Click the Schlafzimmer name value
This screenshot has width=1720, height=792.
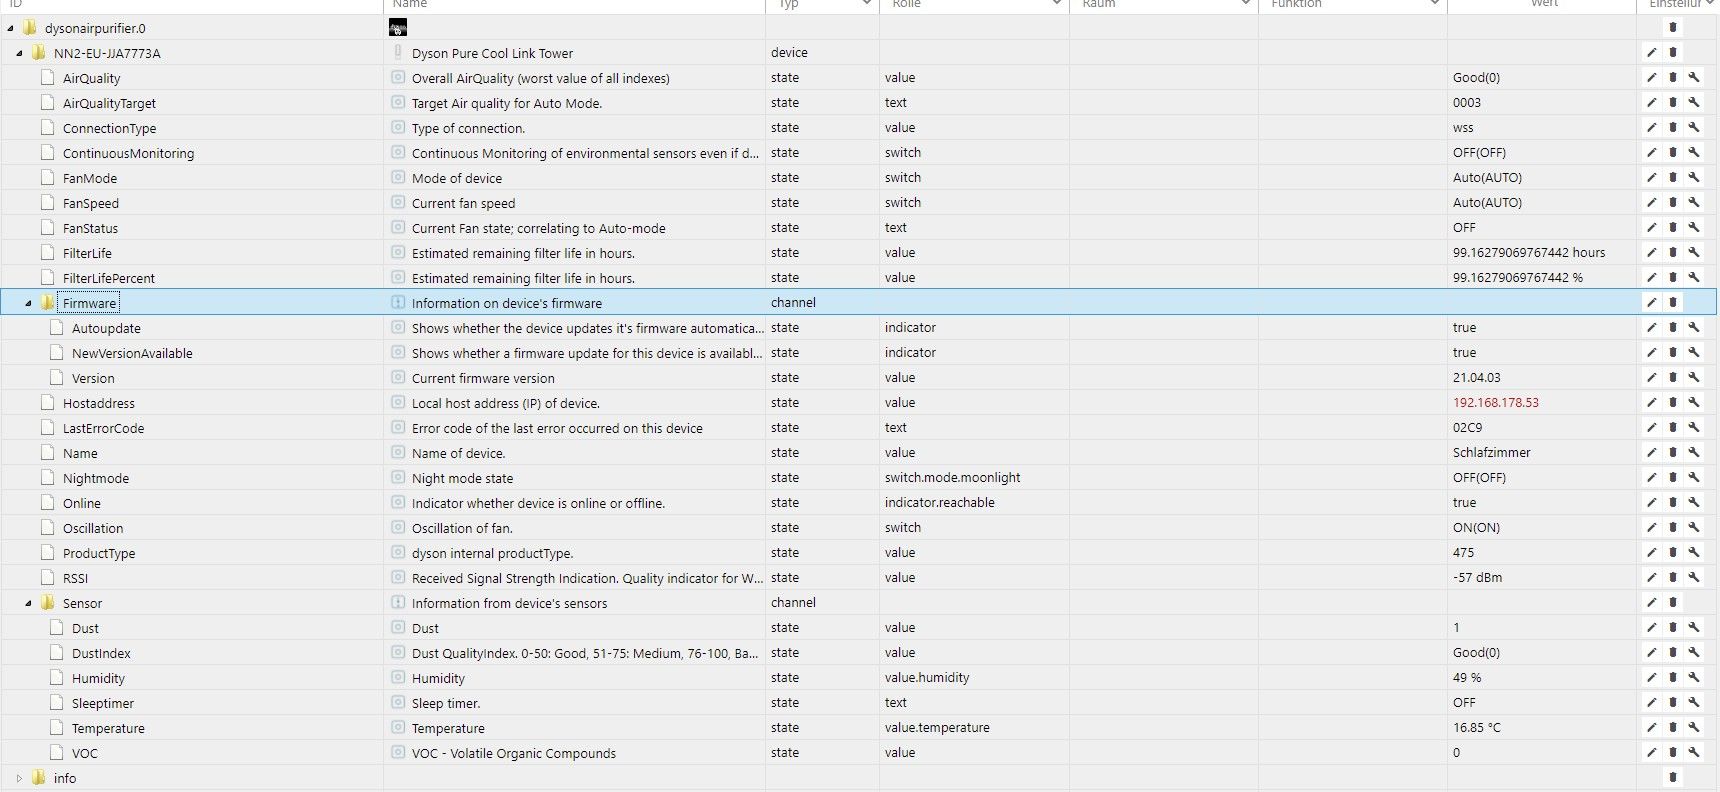point(1491,453)
